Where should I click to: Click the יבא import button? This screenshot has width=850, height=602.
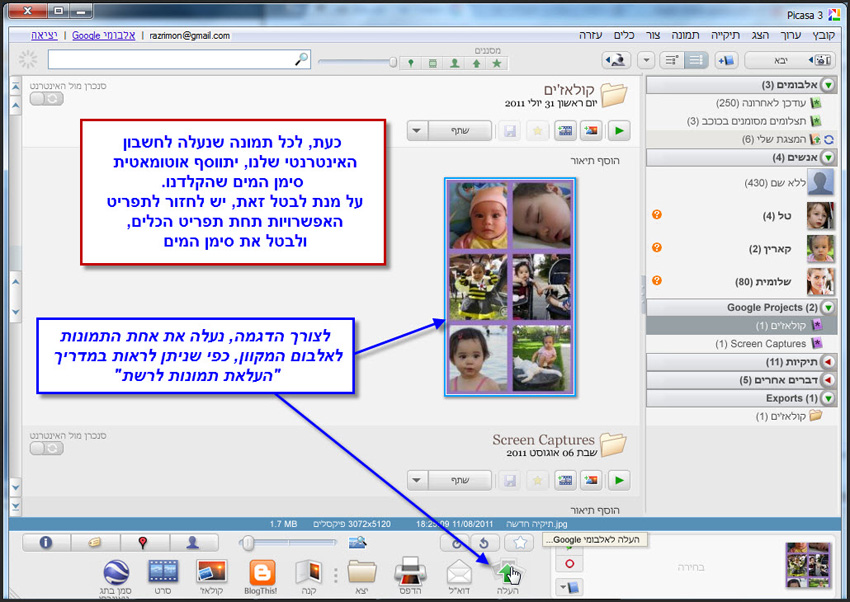point(790,60)
